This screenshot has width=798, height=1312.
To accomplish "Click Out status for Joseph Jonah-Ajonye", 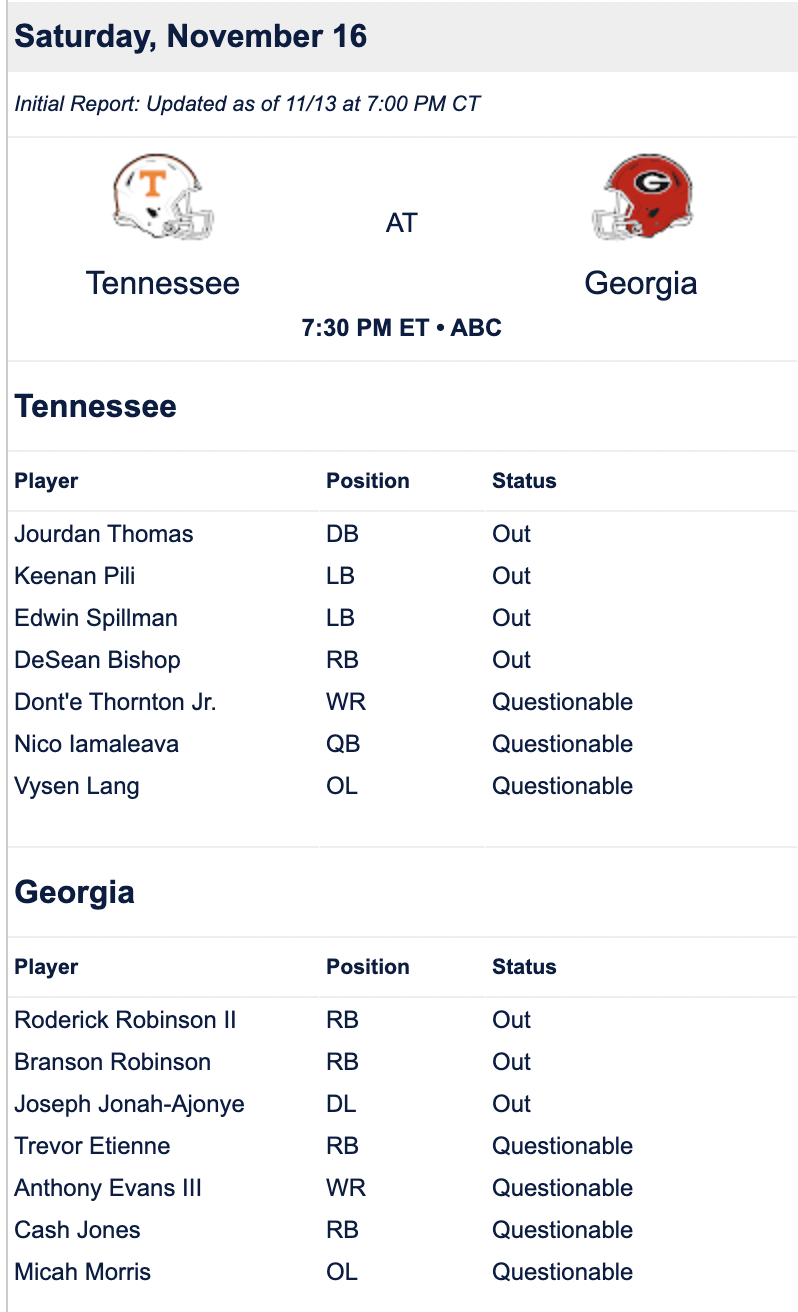I will [511, 1104].
